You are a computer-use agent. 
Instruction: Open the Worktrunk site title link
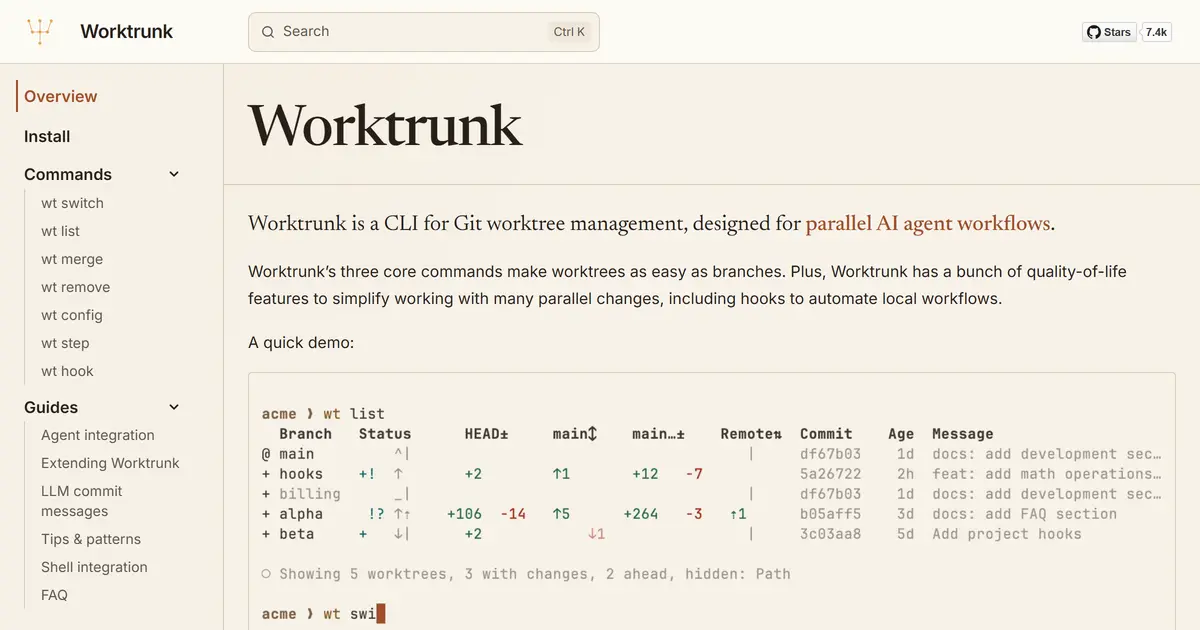click(126, 32)
